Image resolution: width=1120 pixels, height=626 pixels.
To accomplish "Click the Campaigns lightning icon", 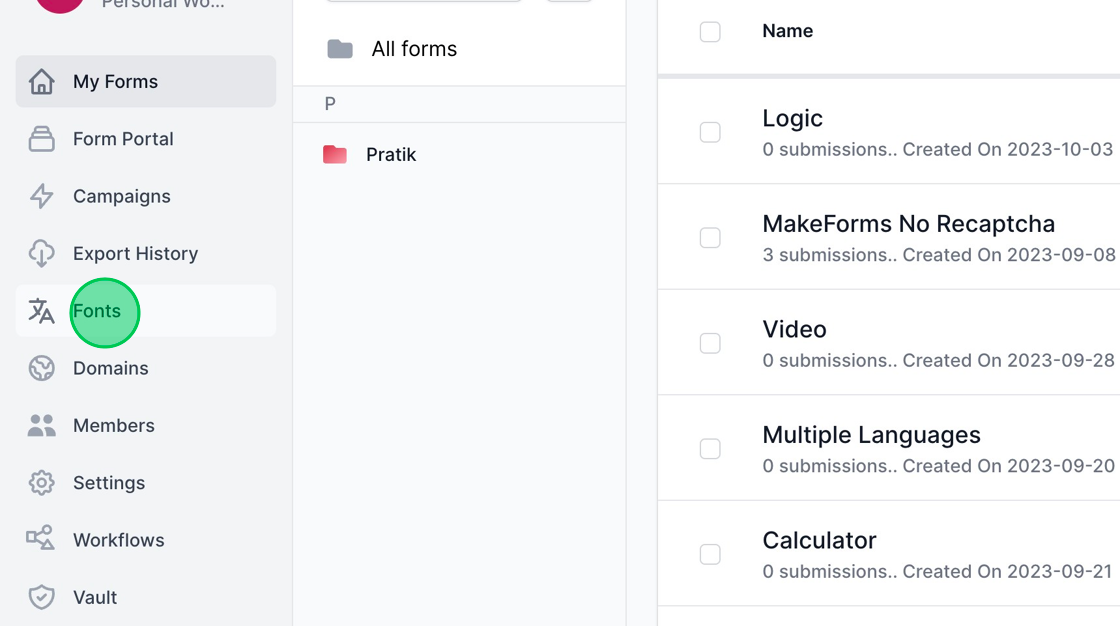I will click(41, 196).
